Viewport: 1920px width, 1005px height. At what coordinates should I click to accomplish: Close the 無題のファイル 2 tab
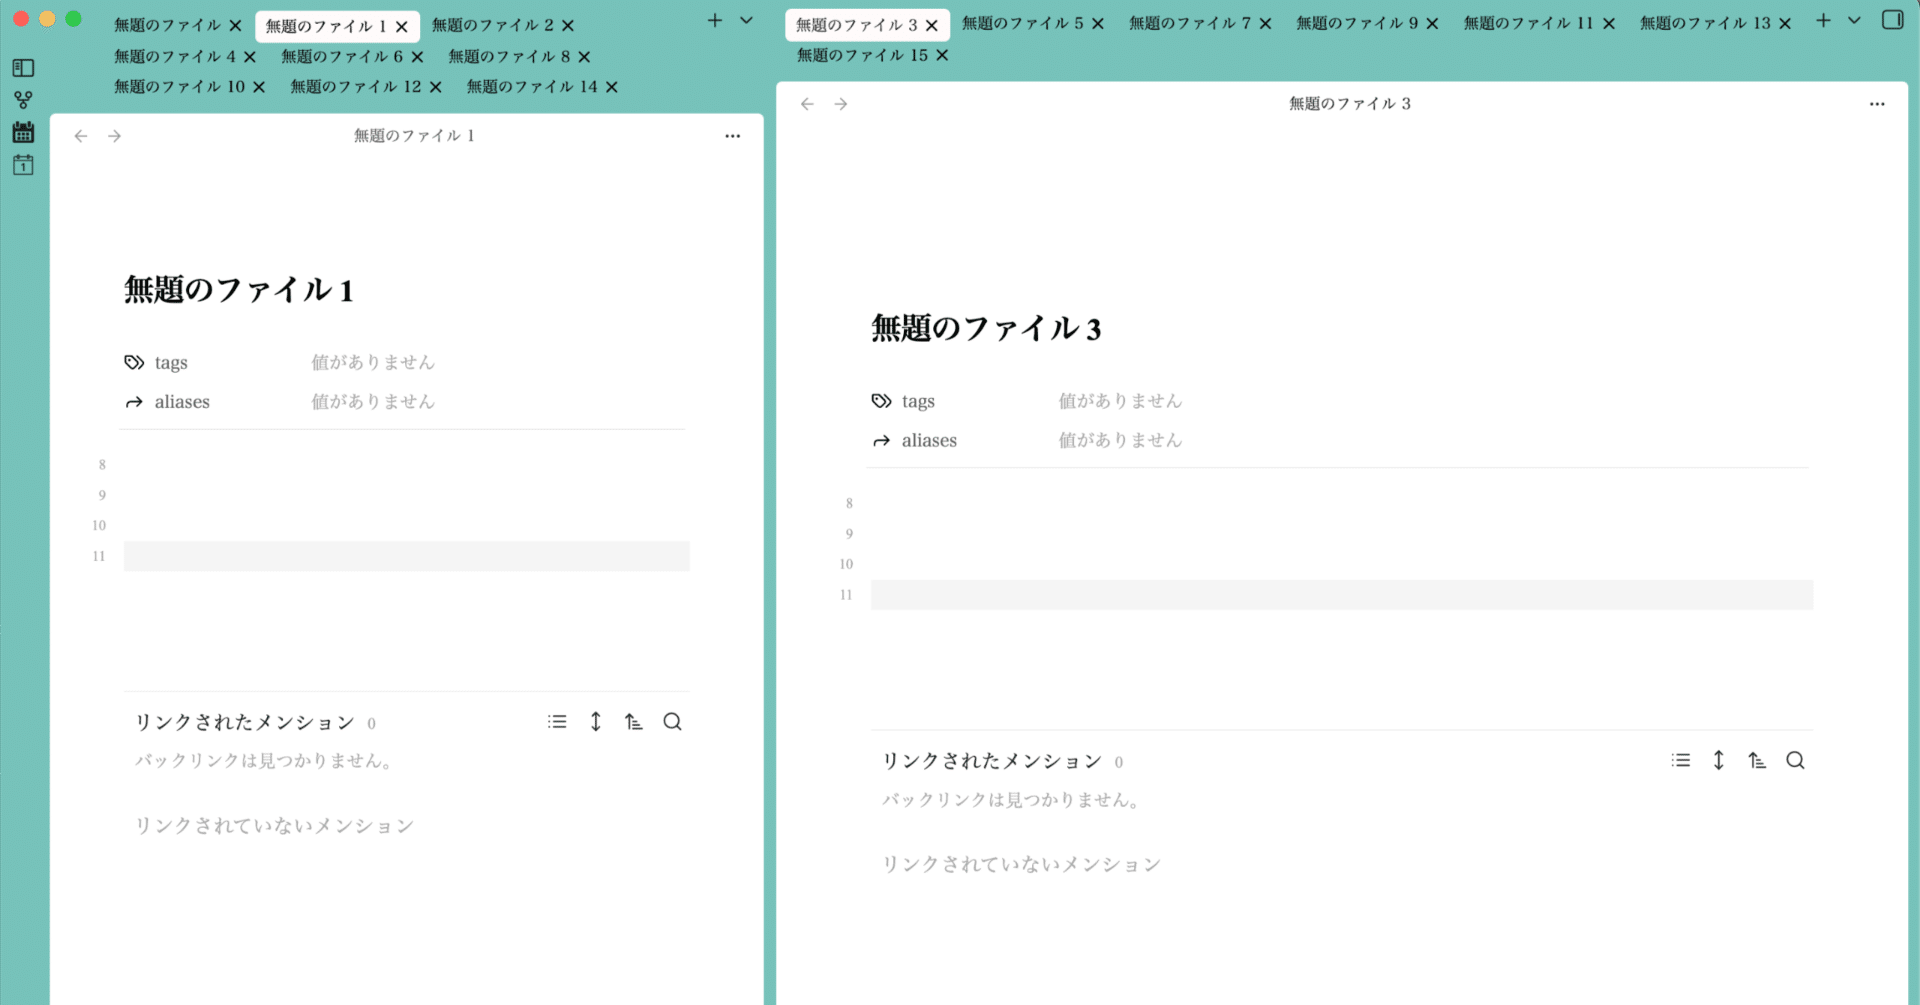click(x=568, y=25)
